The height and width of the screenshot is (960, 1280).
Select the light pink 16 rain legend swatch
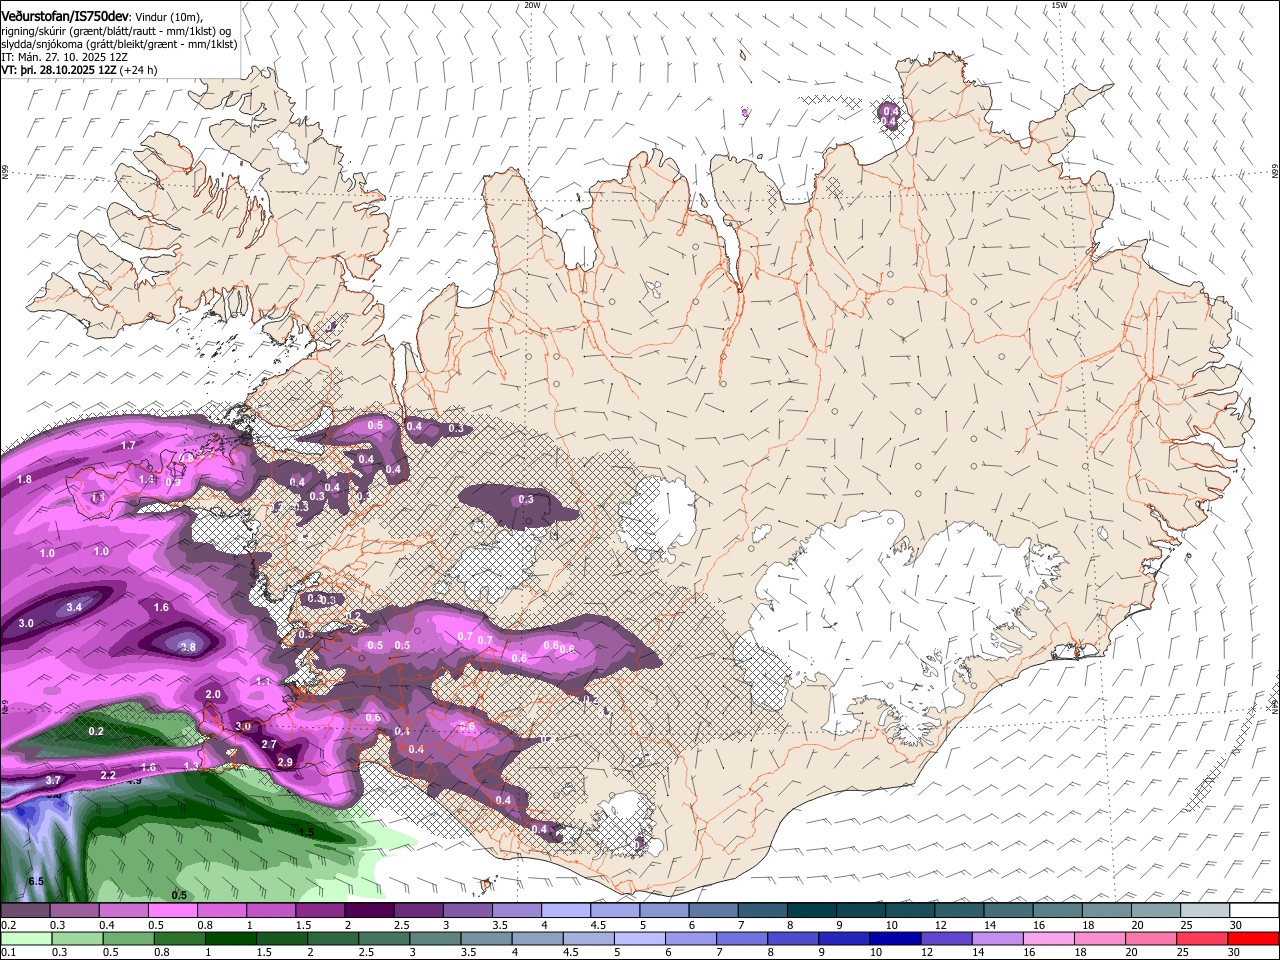click(x=1049, y=938)
